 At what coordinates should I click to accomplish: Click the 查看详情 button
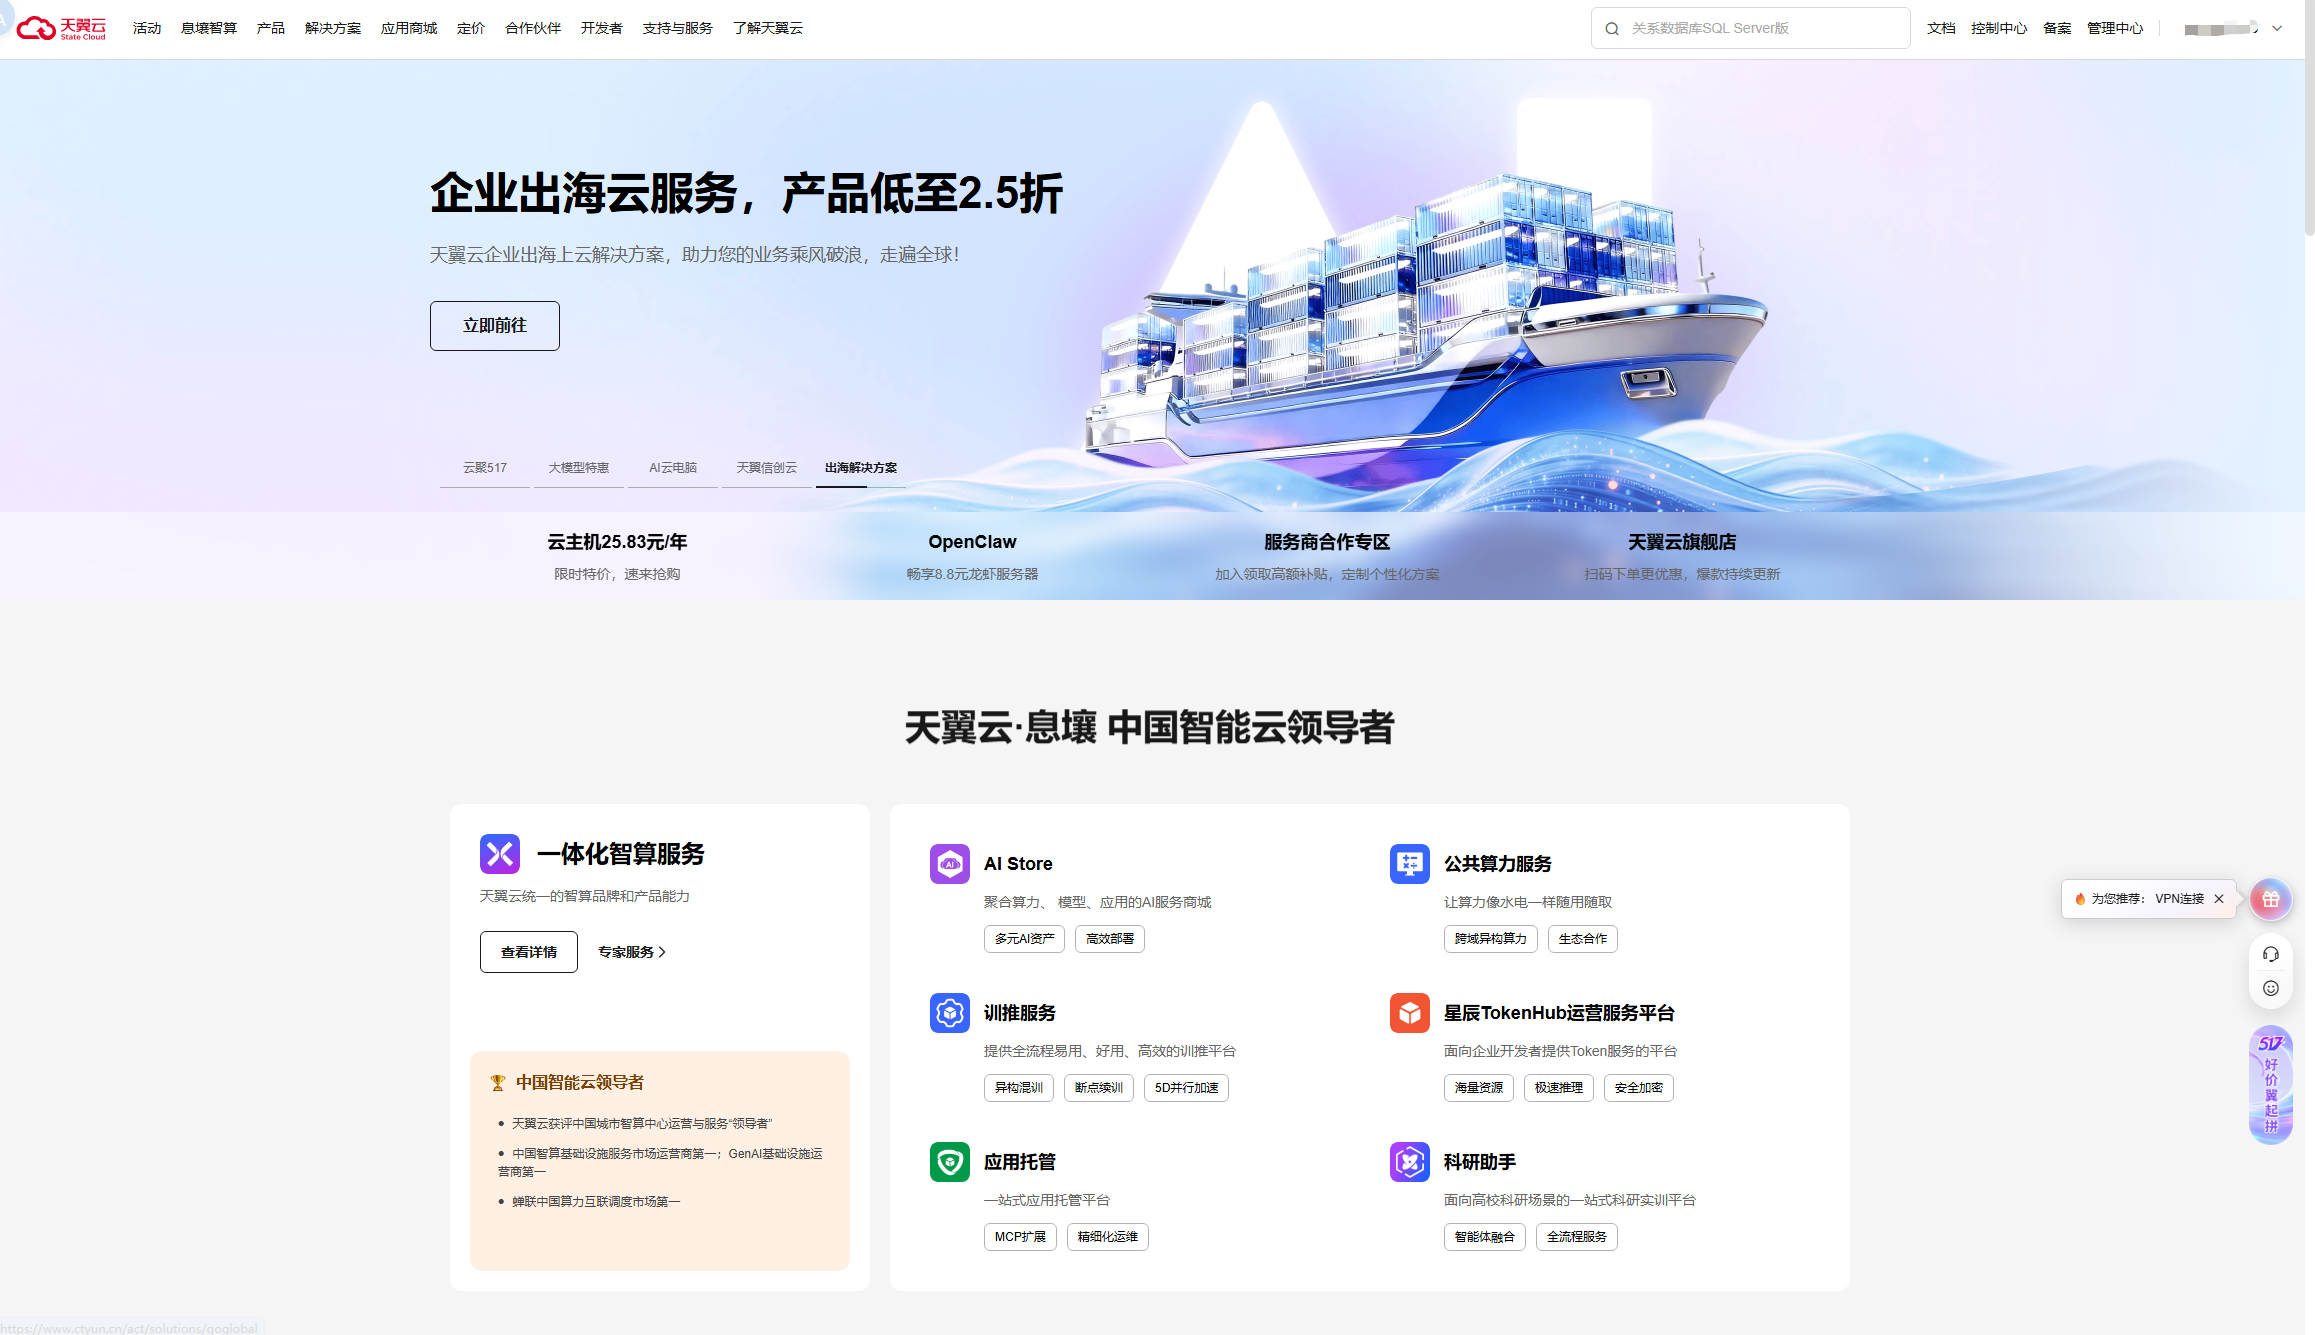click(529, 952)
